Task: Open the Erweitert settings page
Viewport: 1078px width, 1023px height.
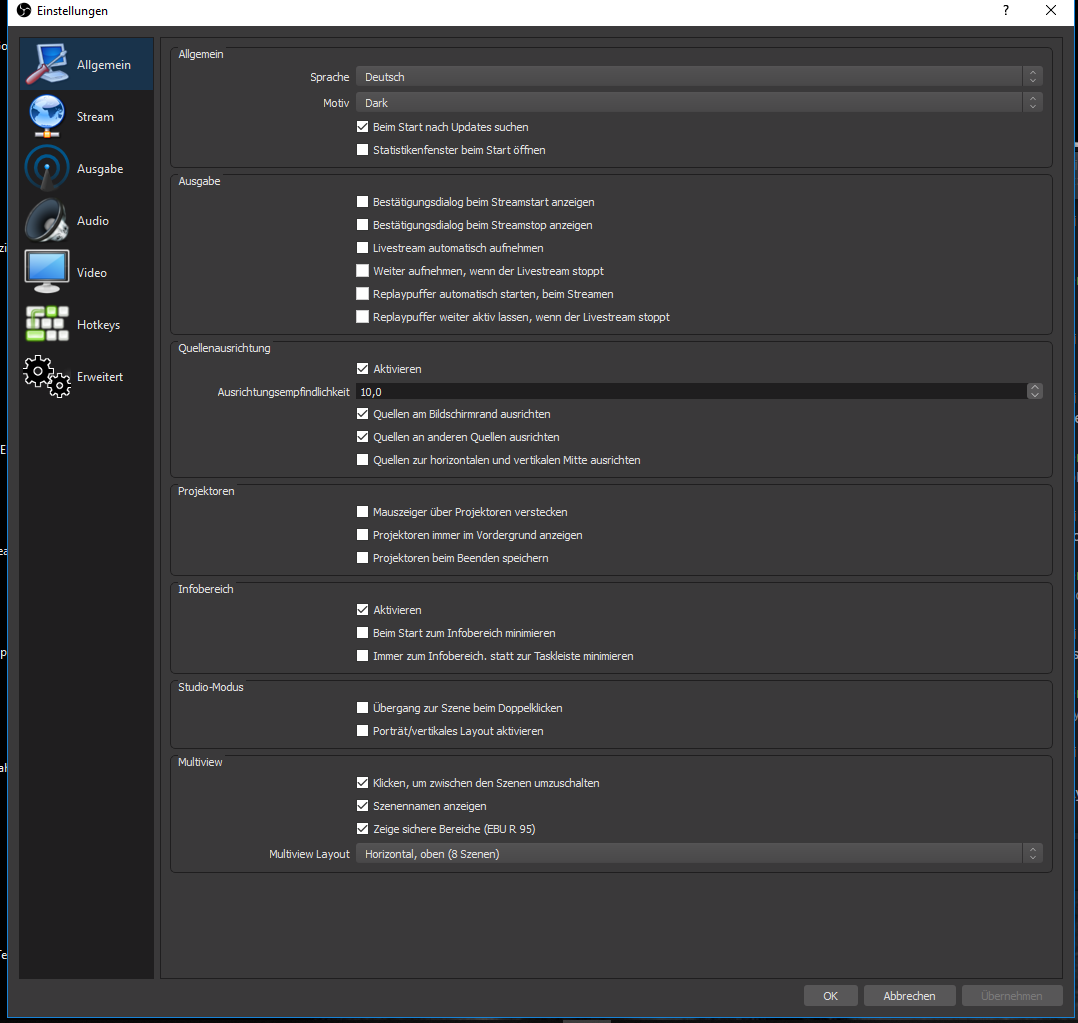Action: pyautogui.click(x=86, y=377)
